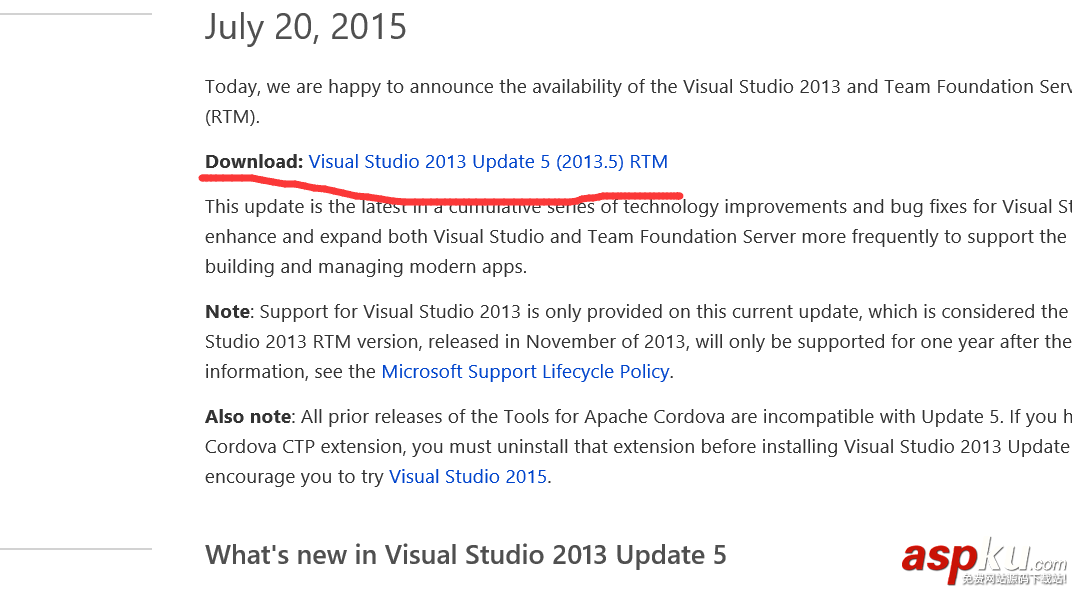Click the "building and managing modern apps." line
Viewport: 1072px width, 591px height.
click(365, 267)
